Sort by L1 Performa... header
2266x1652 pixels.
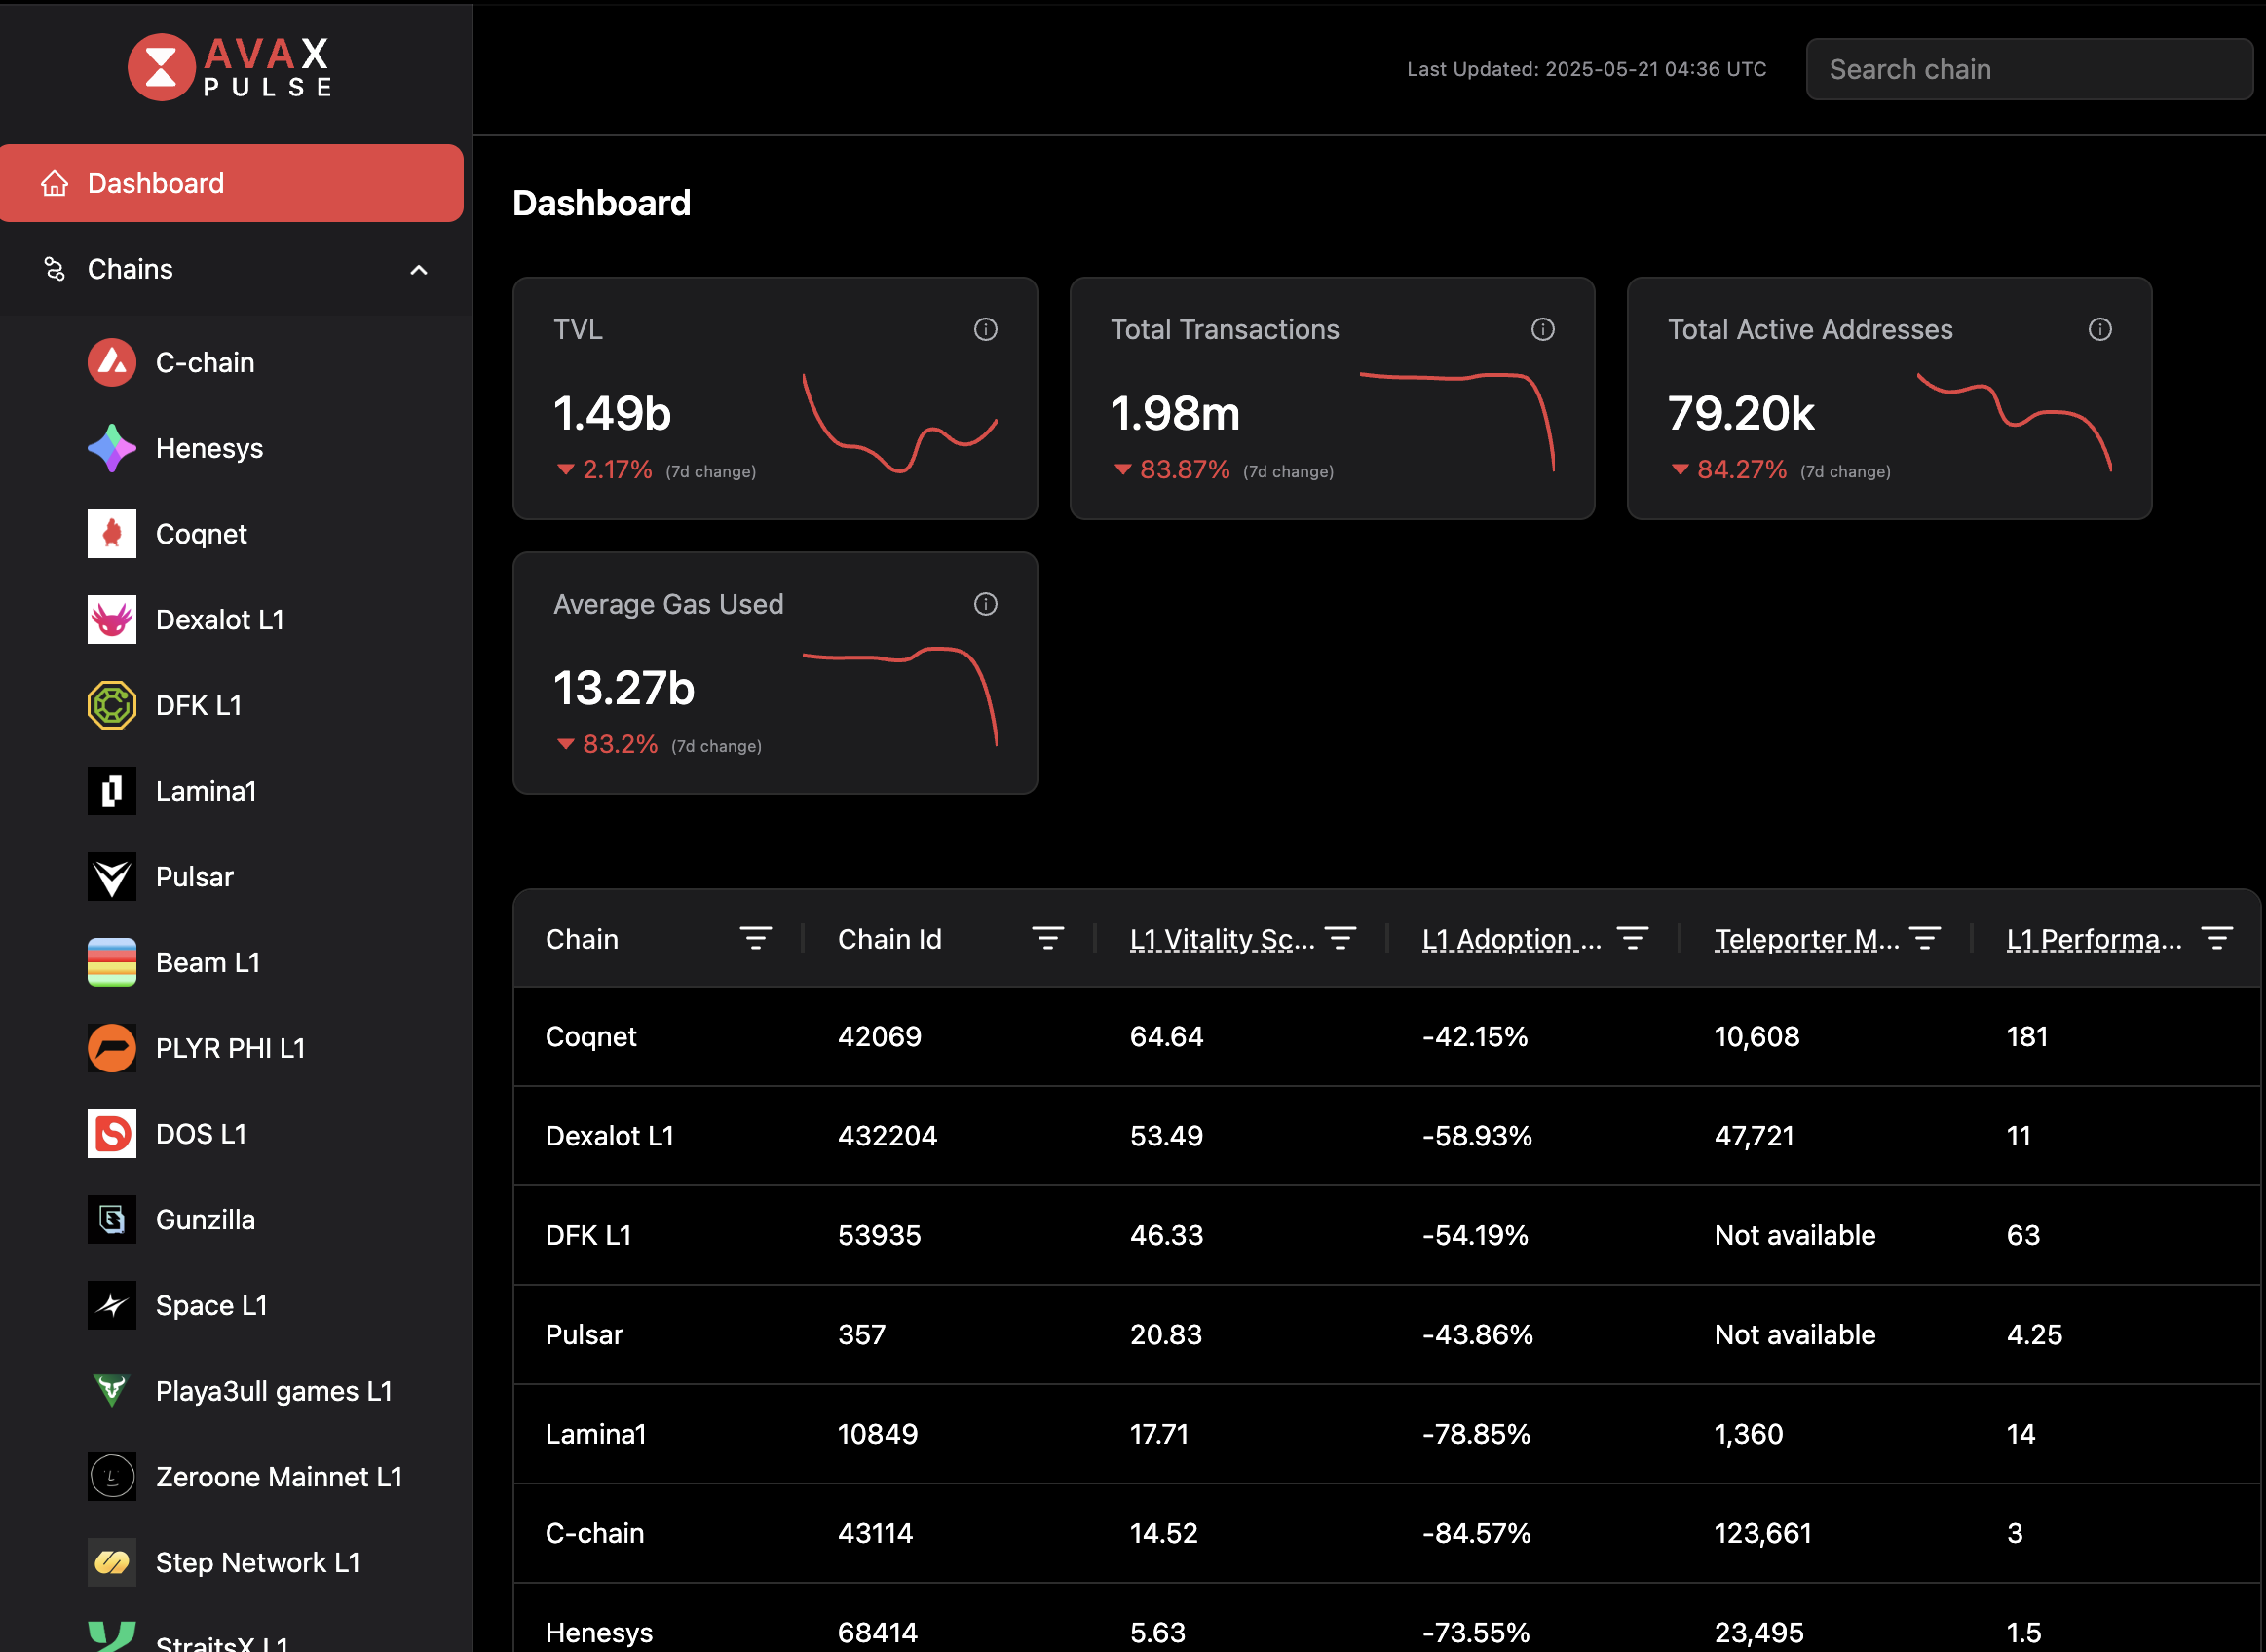click(2094, 939)
